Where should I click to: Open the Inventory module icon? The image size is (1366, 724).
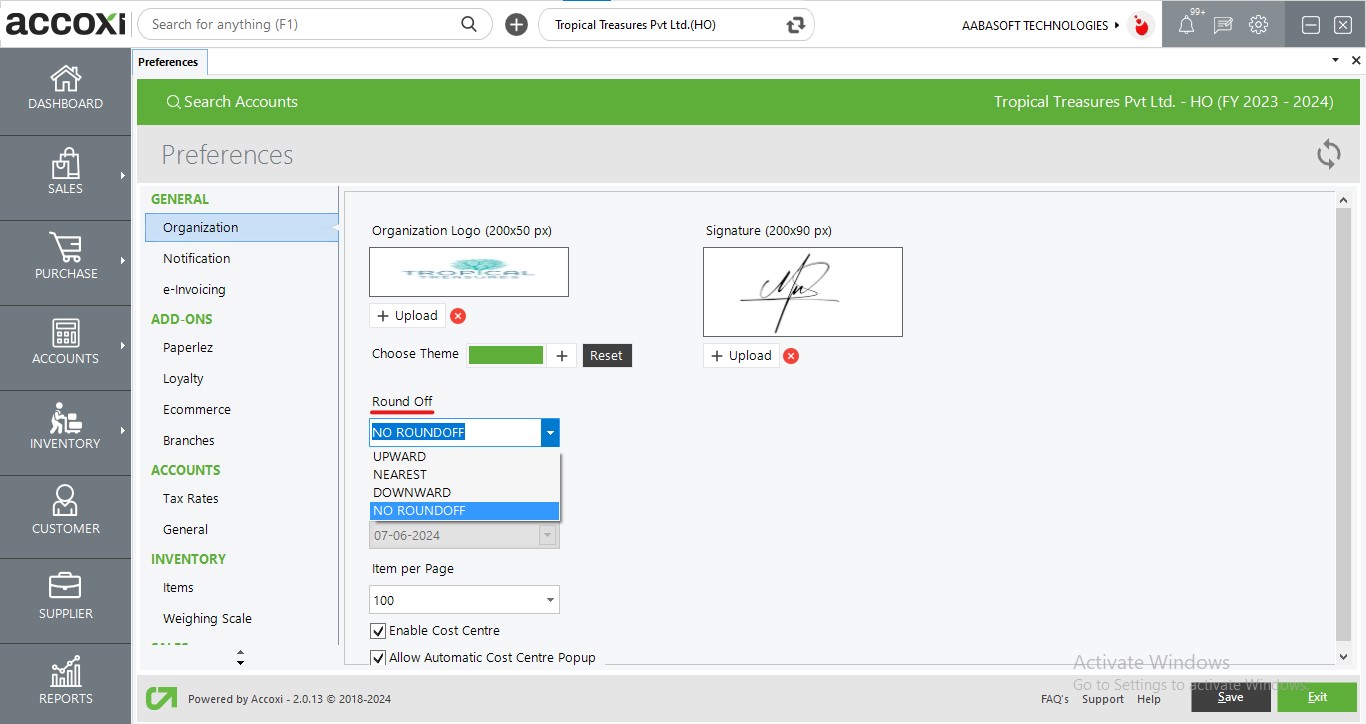[65, 428]
